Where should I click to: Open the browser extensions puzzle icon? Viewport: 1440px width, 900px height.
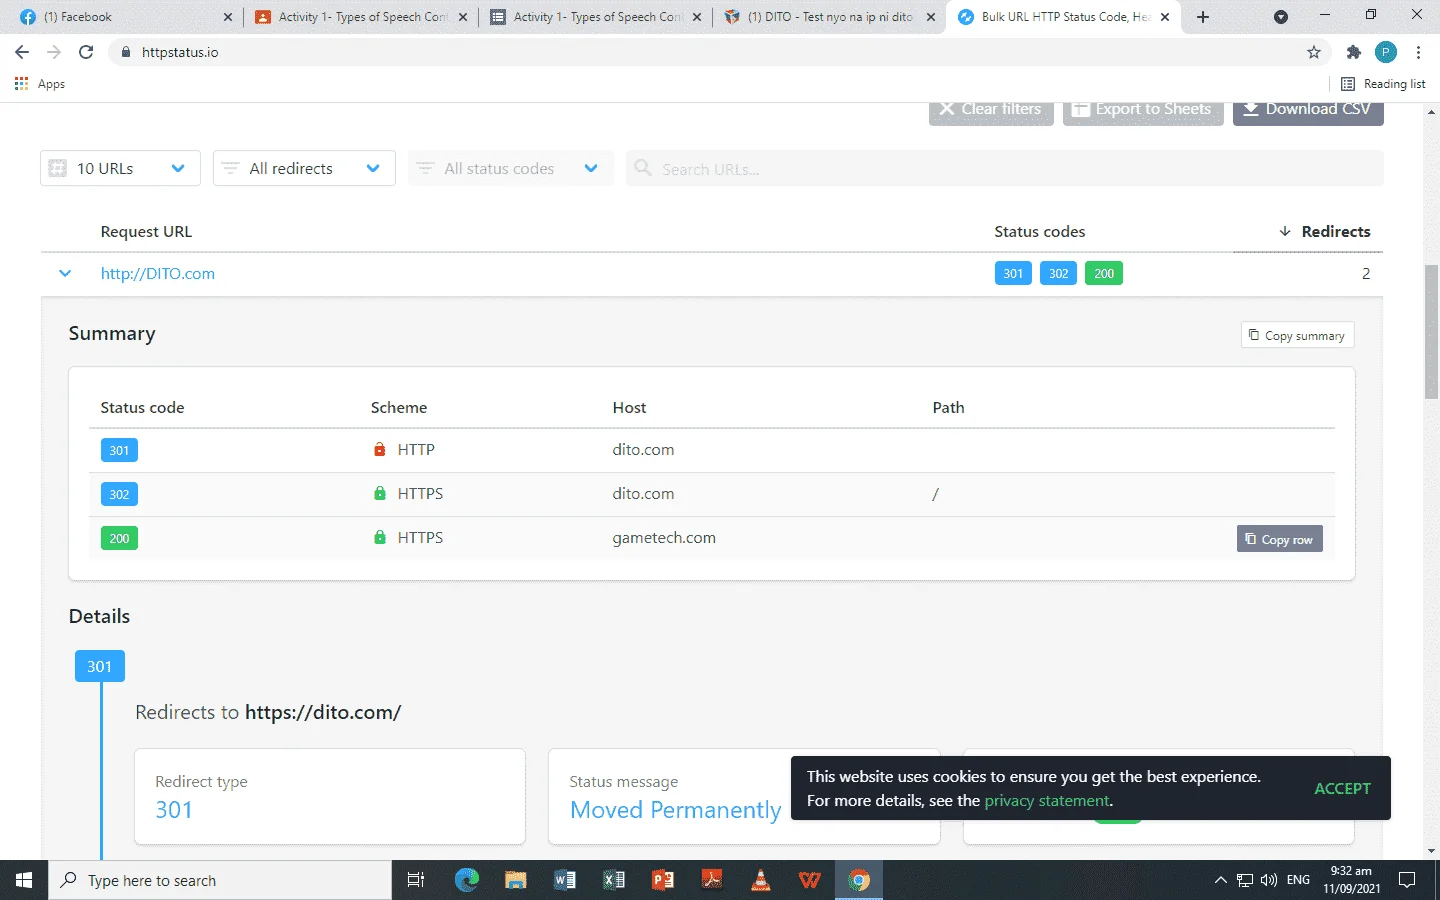point(1353,52)
